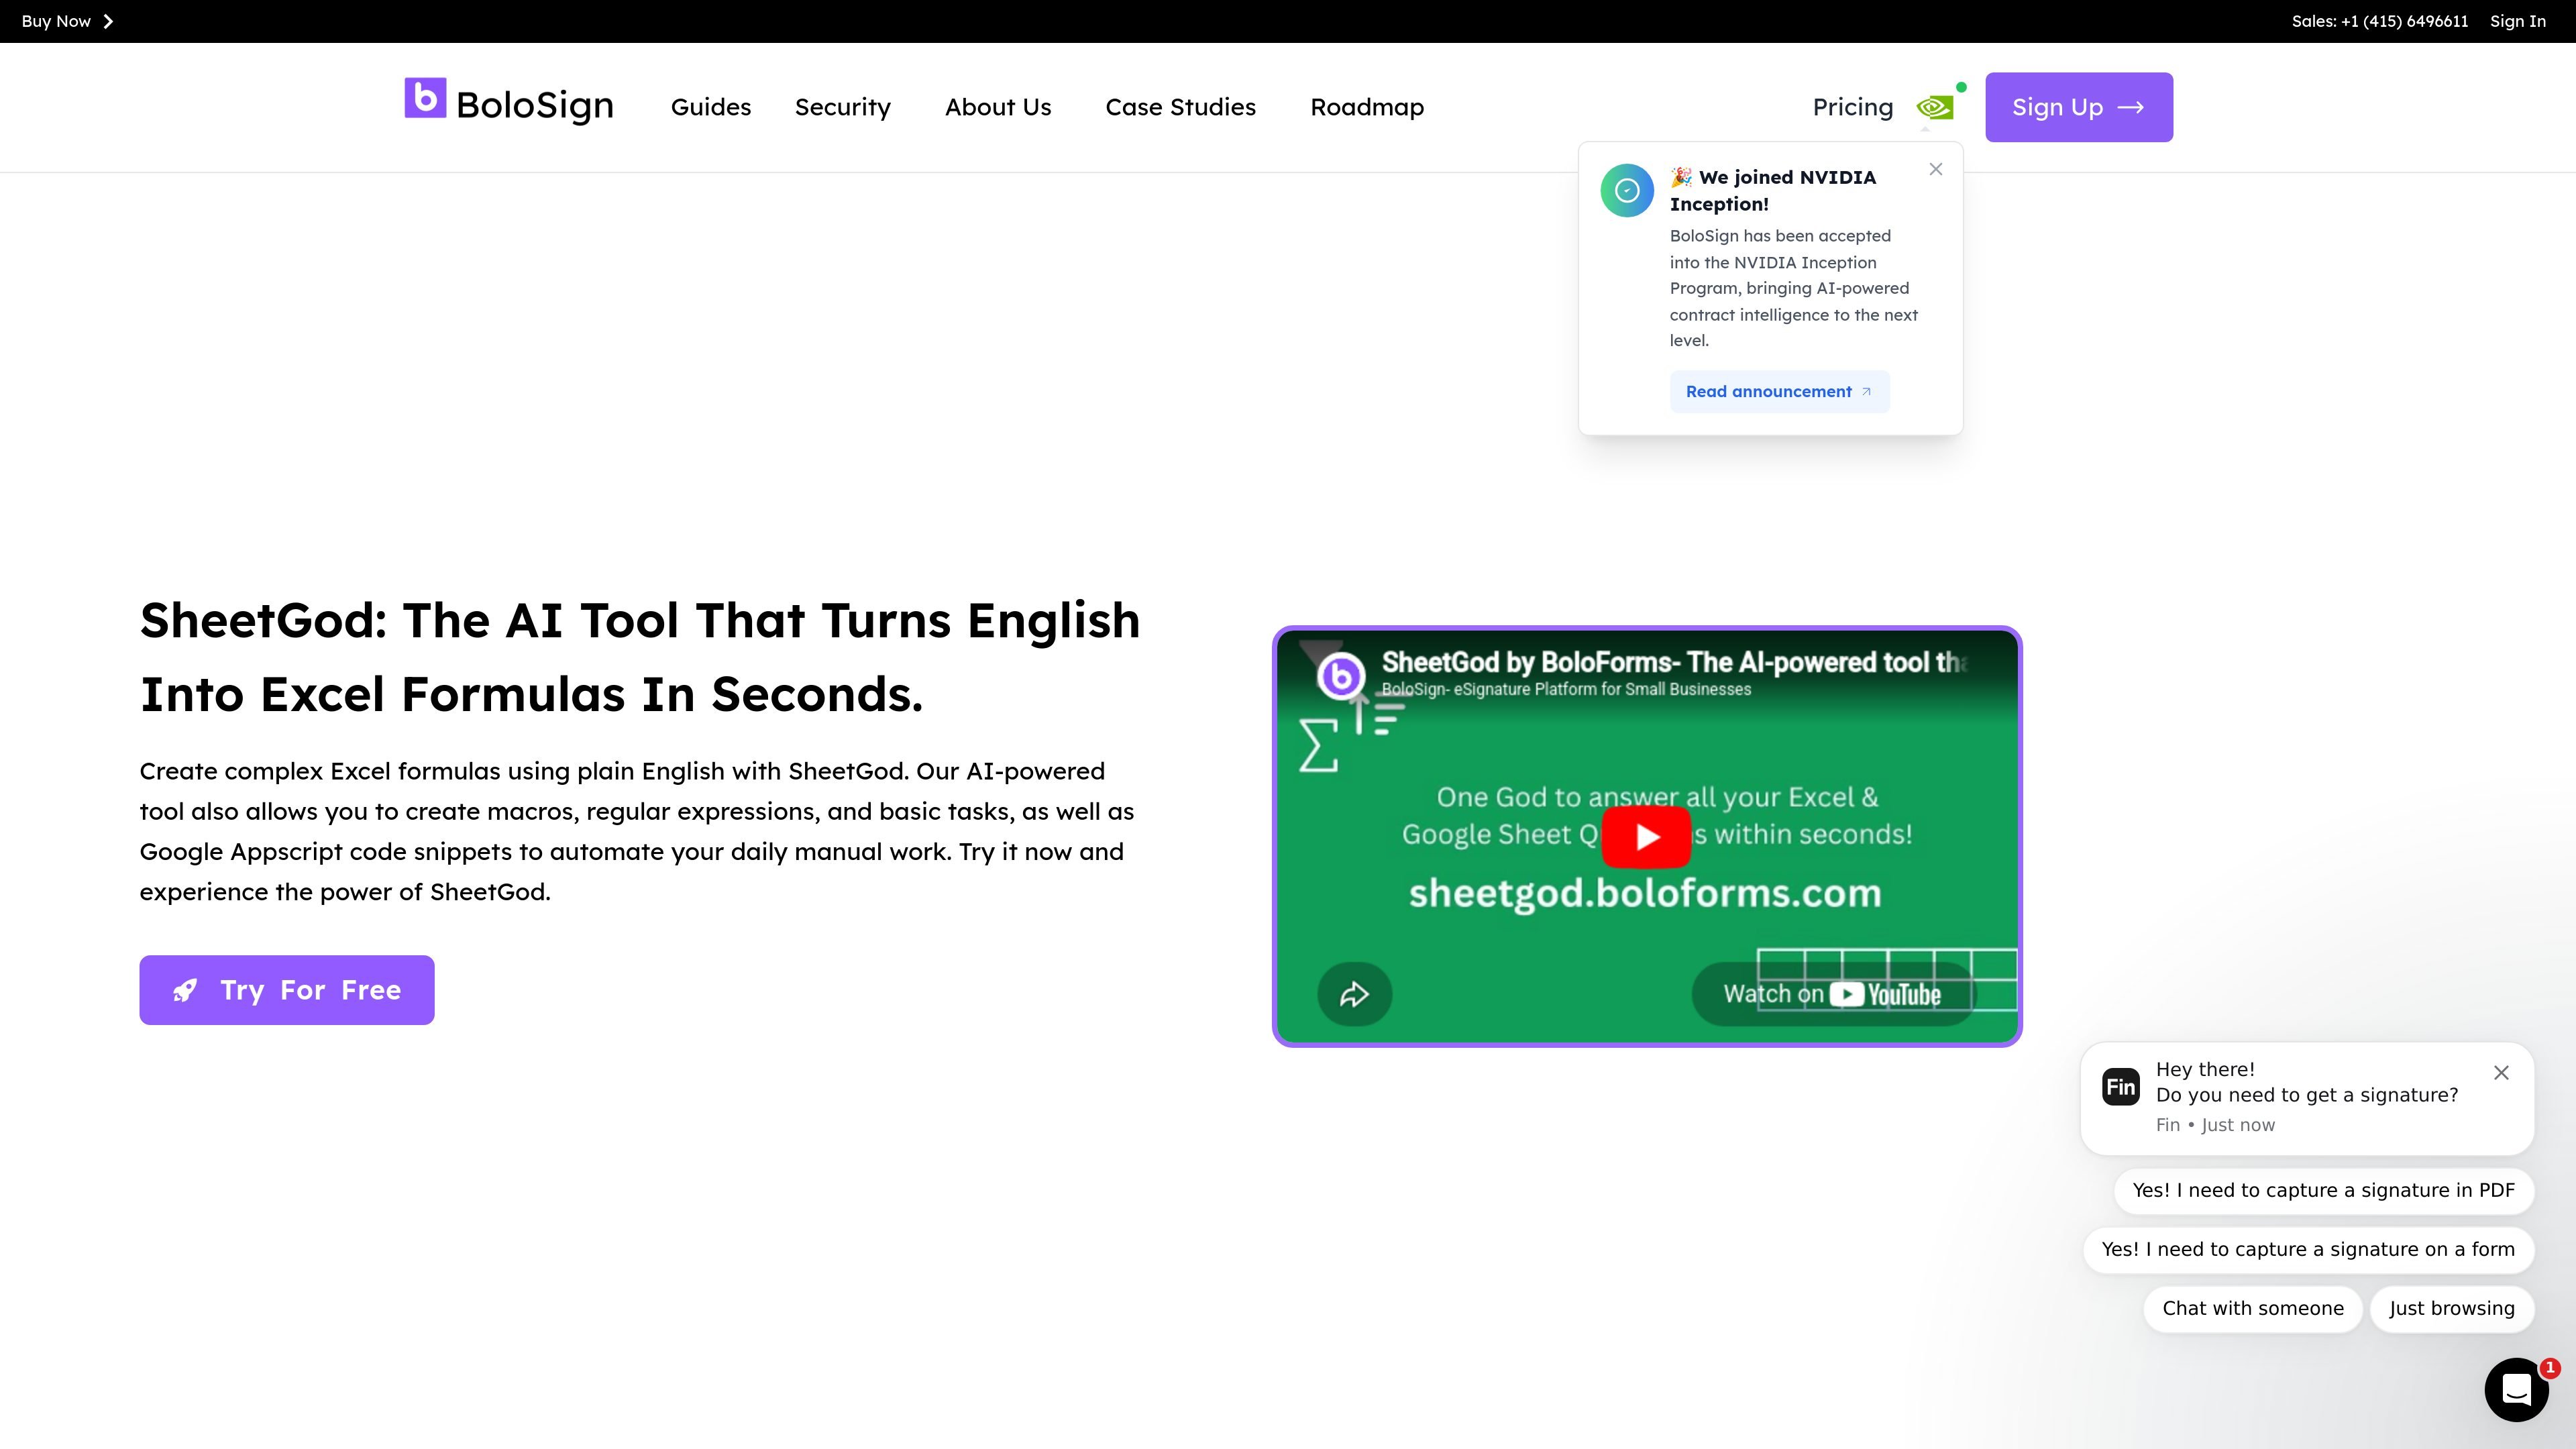
Task: Click 'Do you need to get a signature?' message
Action: pos(2306,1095)
